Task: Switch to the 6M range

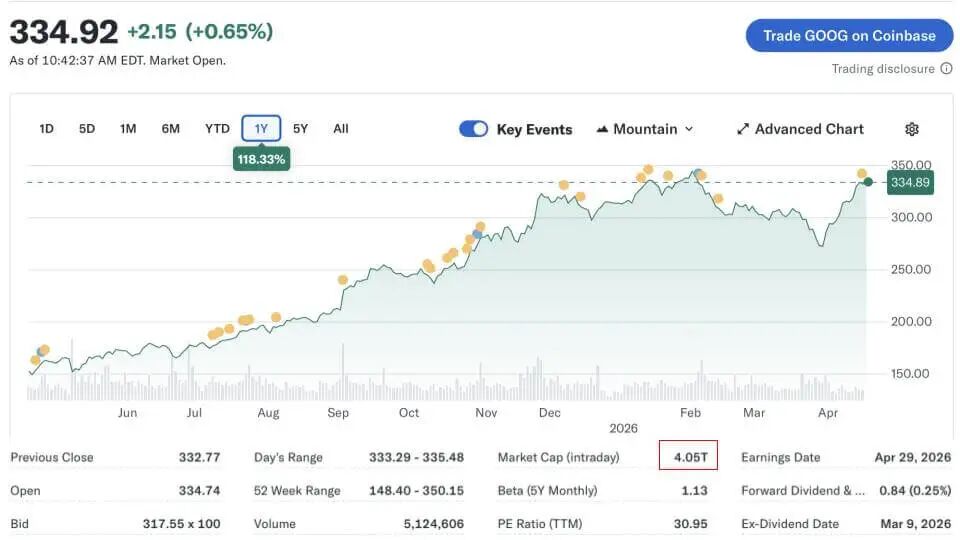Action: point(171,128)
